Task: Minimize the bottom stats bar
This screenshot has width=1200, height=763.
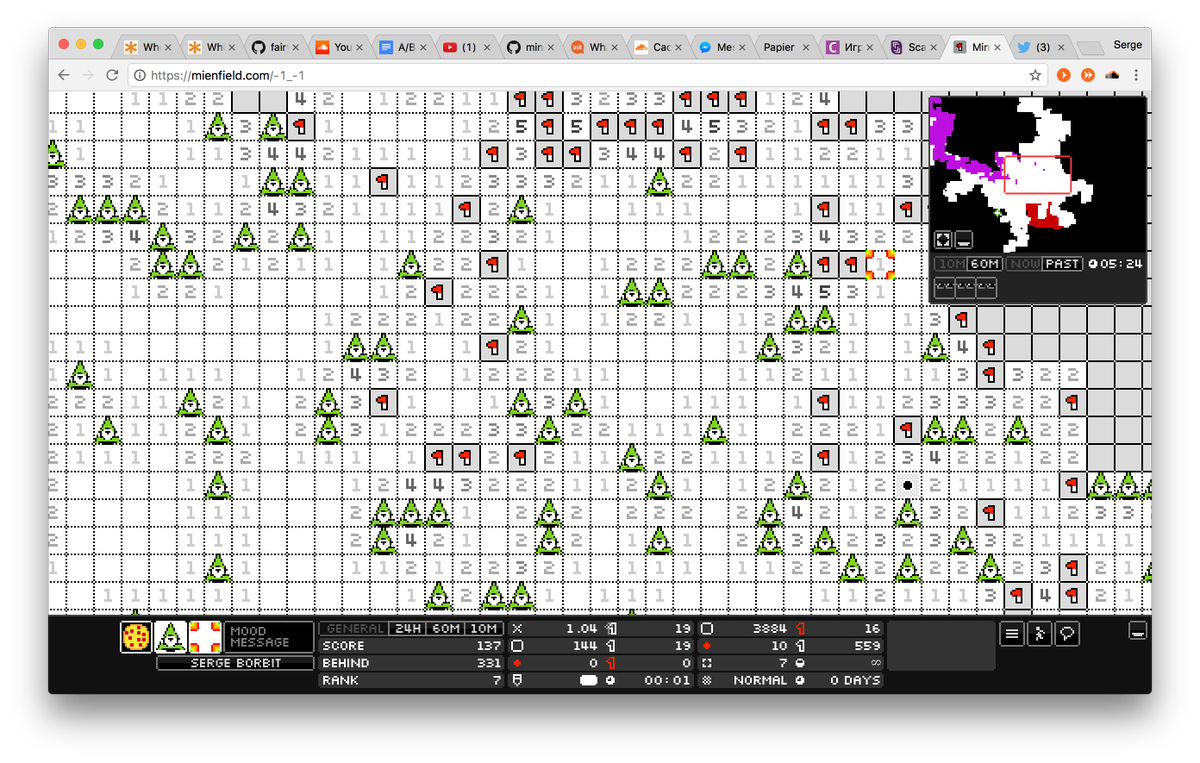Action: point(1137,631)
